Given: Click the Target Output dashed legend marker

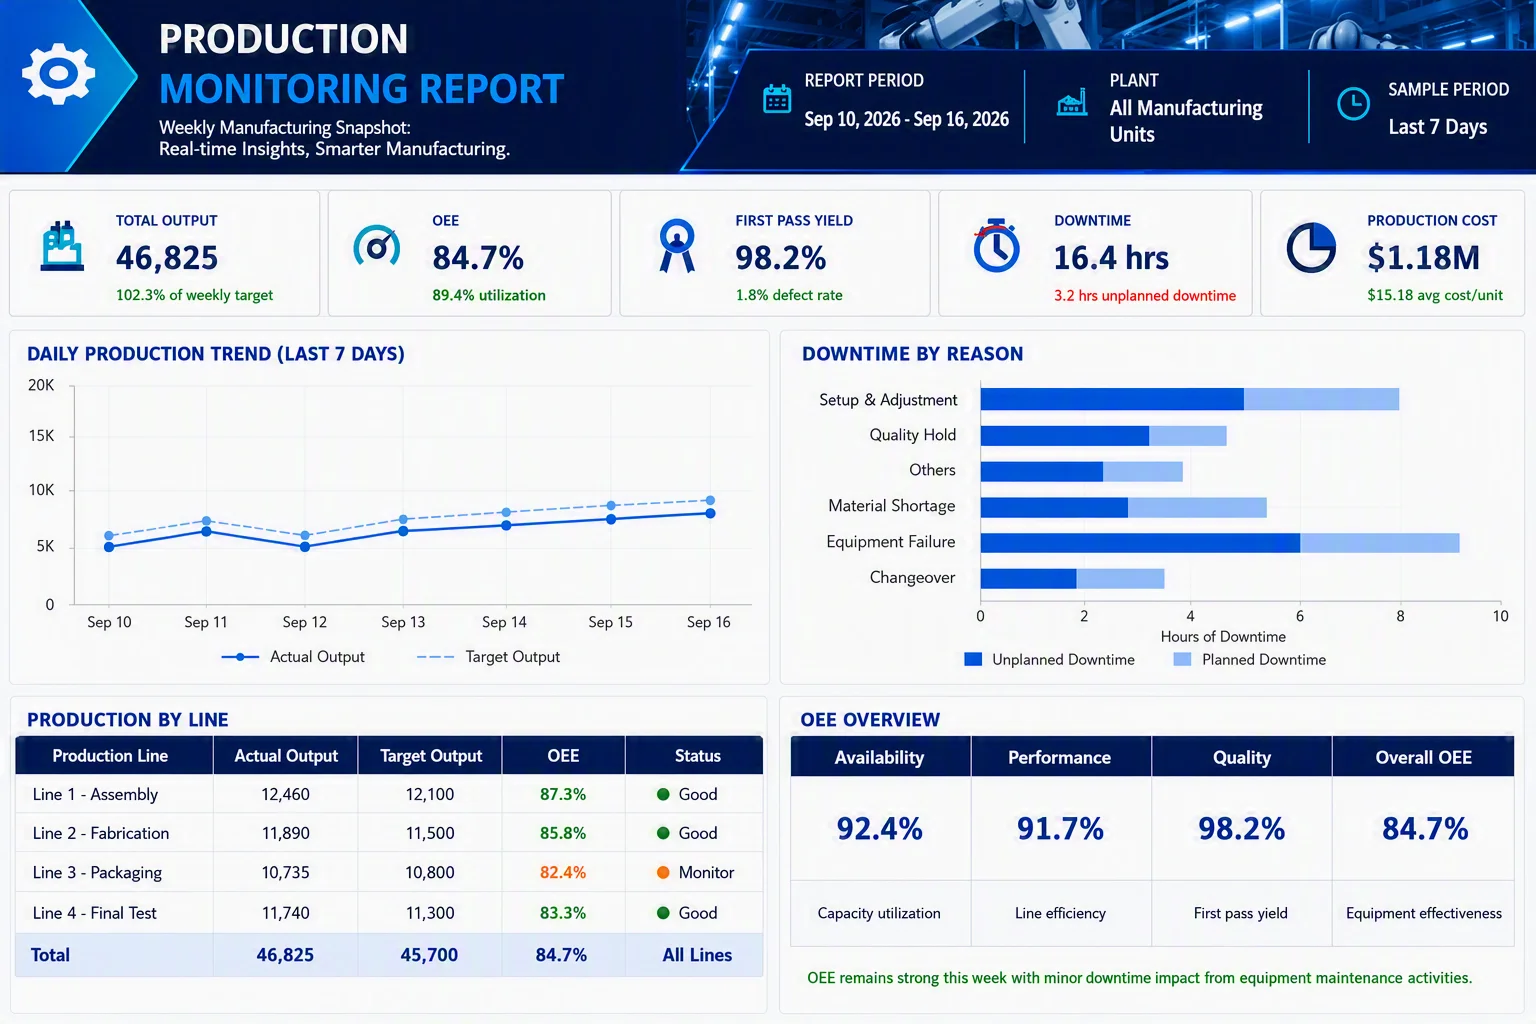Looking at the screenshot, I should (435, 657).
